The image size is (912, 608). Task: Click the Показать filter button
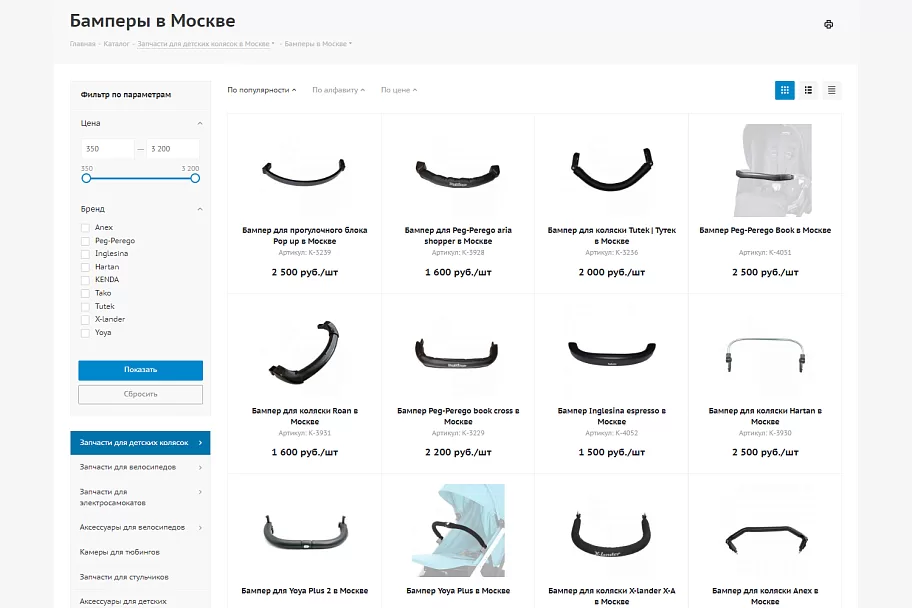click(141, 370)
